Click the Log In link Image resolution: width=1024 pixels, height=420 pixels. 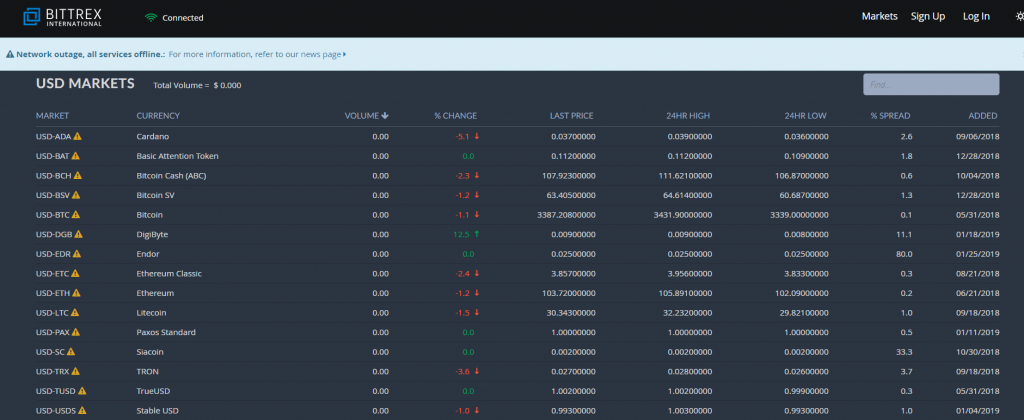coord(976,16)
